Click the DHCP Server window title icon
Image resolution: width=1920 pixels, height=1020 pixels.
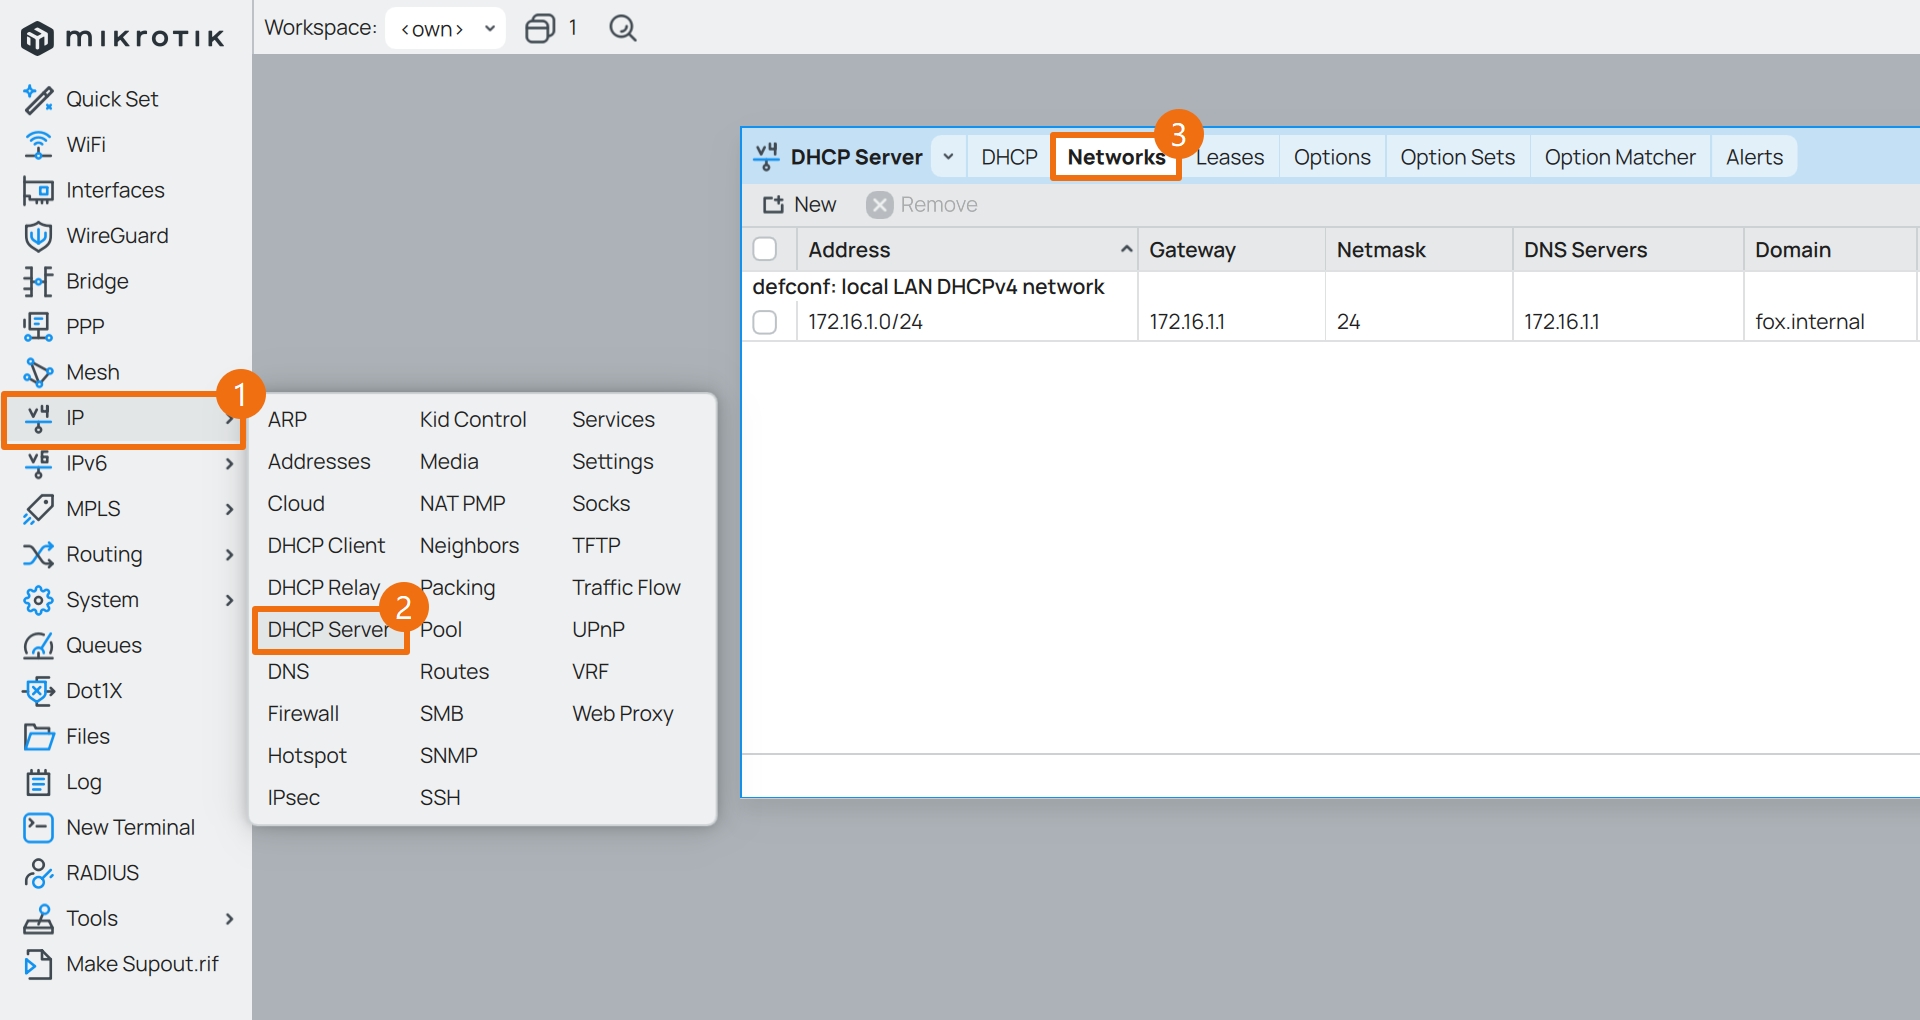766,157
